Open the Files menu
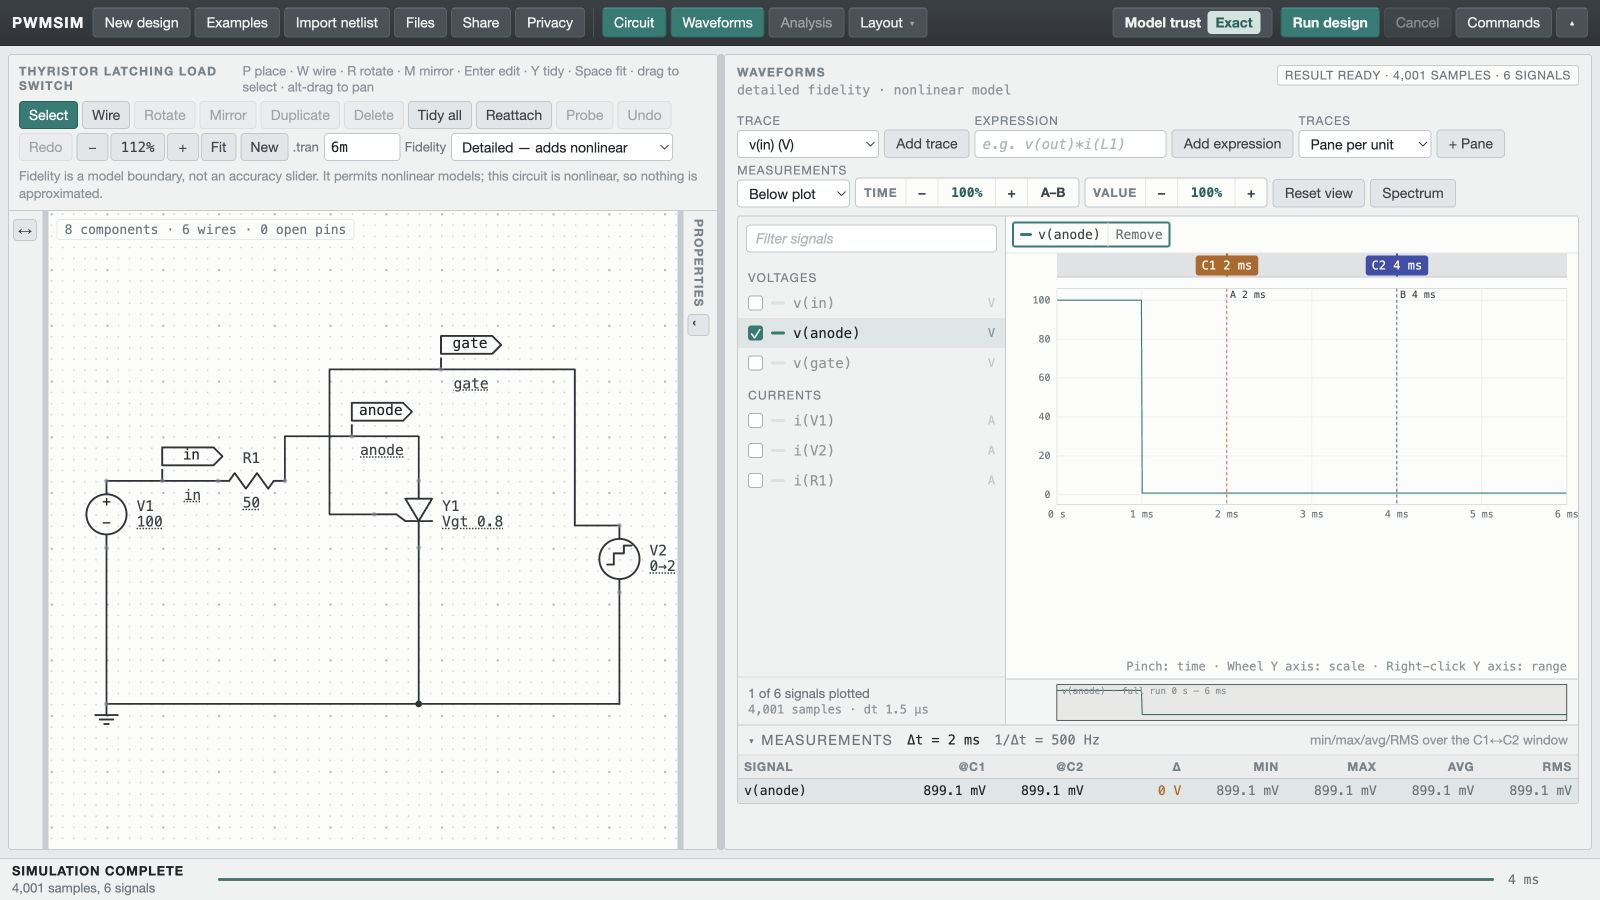Viewport: 1600px width, 900px height. (x=420, y=23)
